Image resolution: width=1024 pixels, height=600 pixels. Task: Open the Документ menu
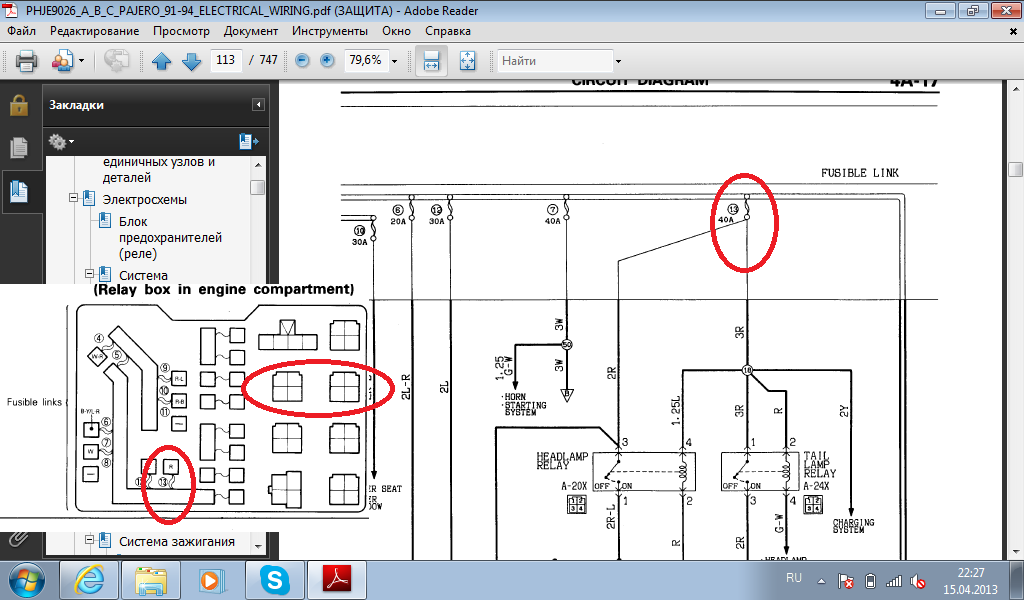point(251,31)
